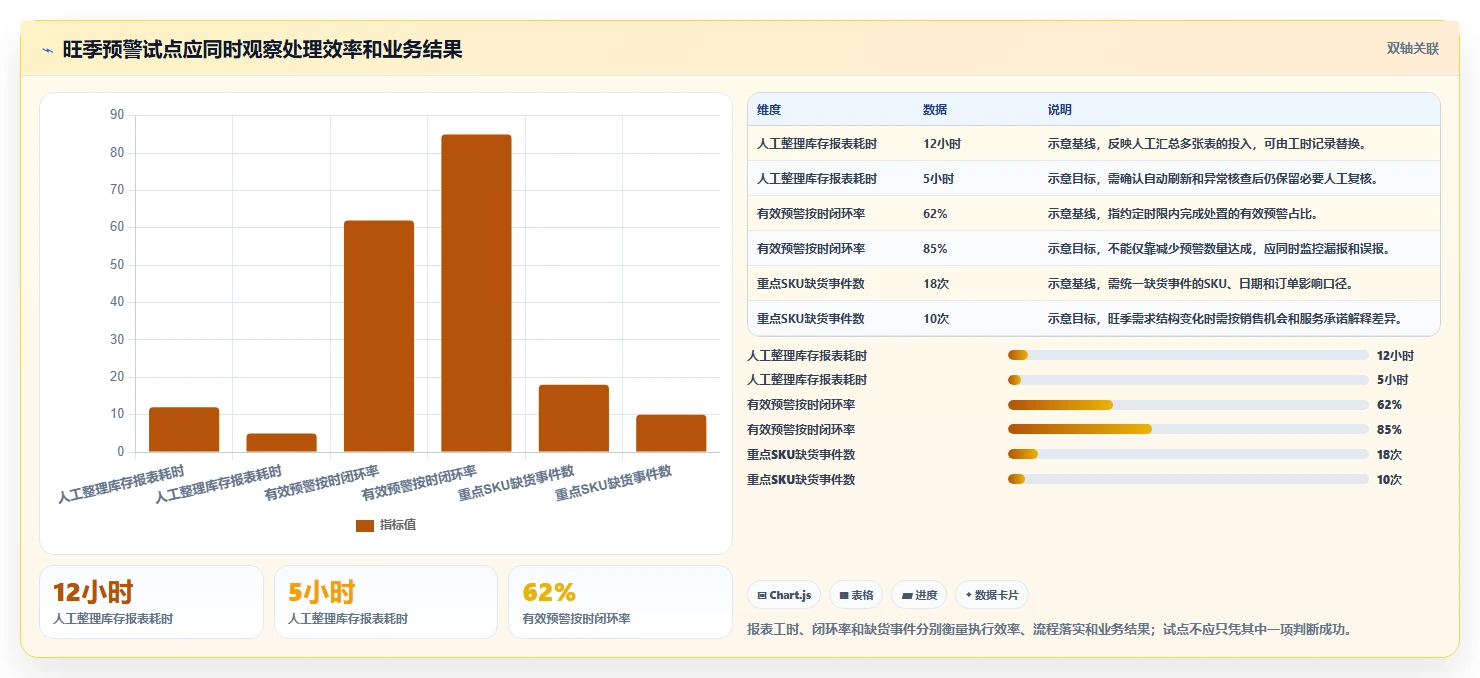Click the progress bar labeled 18次

(x=1188, y=454)
